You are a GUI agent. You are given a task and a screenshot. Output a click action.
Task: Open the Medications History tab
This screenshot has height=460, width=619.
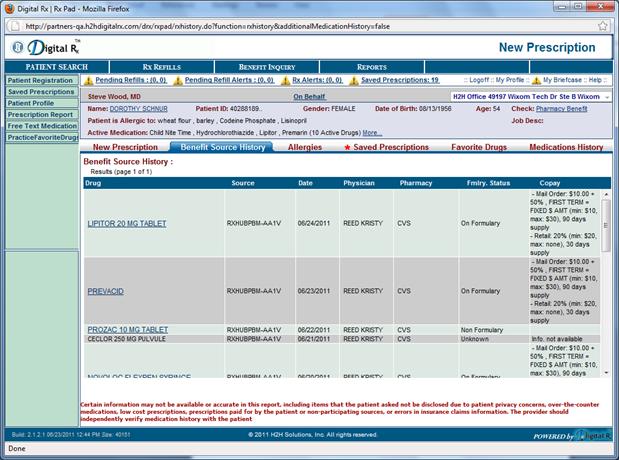tap(565, 147)
